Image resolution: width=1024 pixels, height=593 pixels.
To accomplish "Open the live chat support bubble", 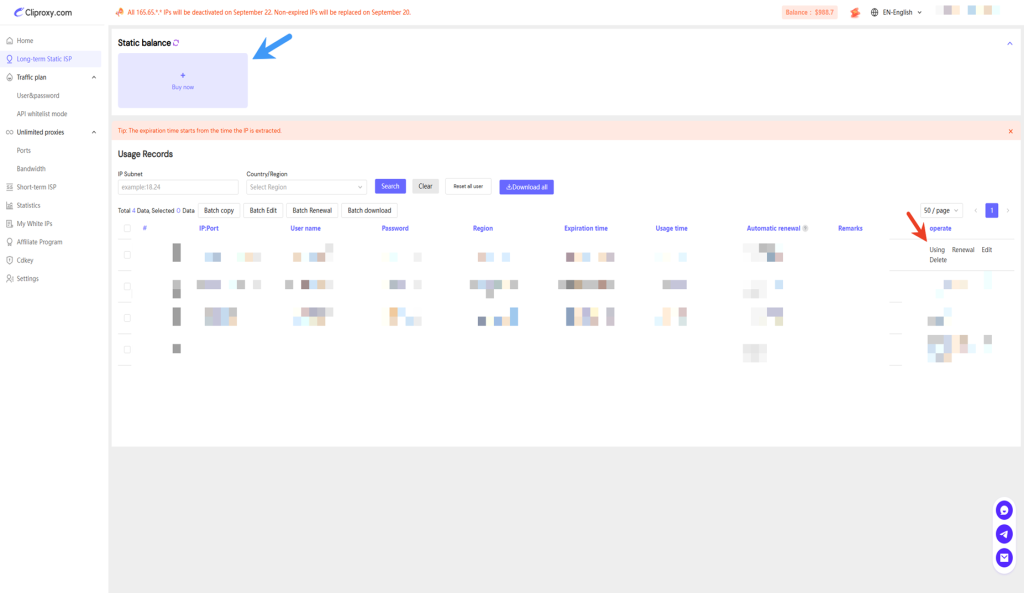I will click(1004, 510).
